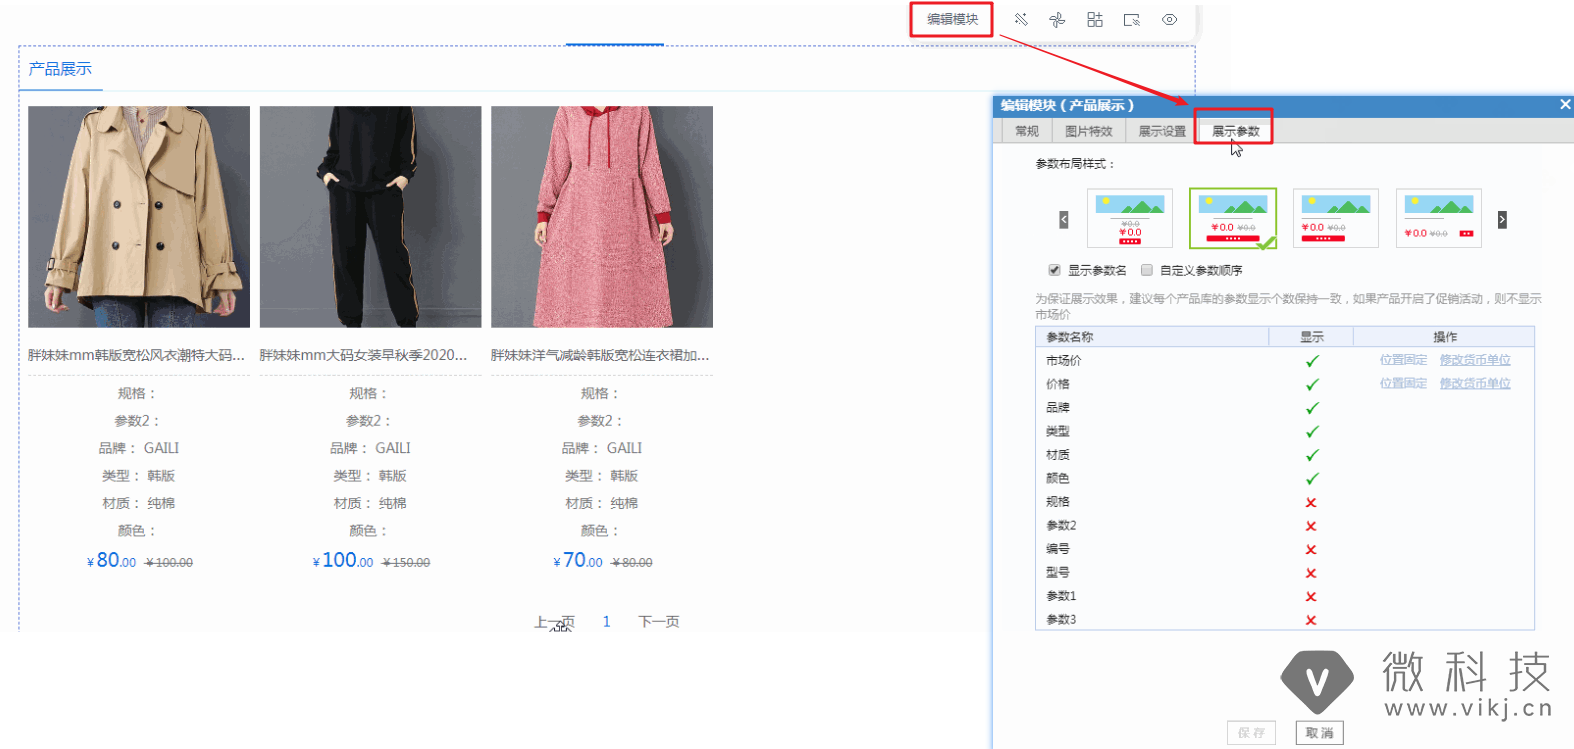Viewport: 1574px width, 749px height.
Task: Click the green checkmark for 市场价 row
Action: 1312,361
